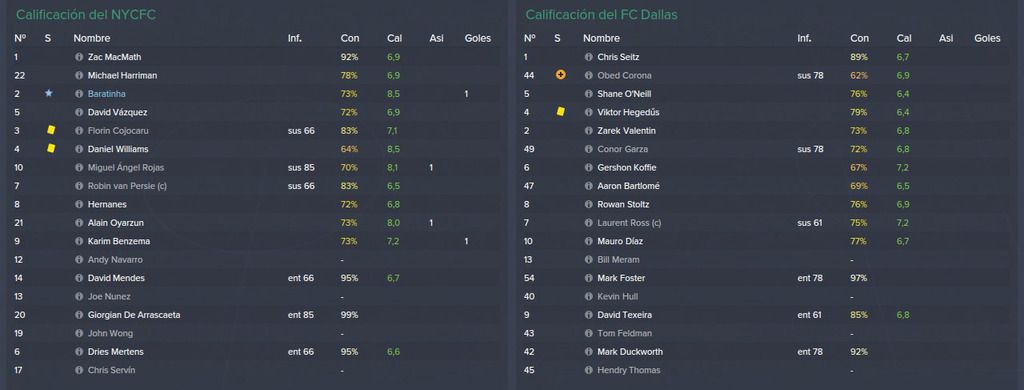Viewport: 1024px width, 390px height.
Task: Click the star icon on Baratinha's row
Action: [48, 93]
